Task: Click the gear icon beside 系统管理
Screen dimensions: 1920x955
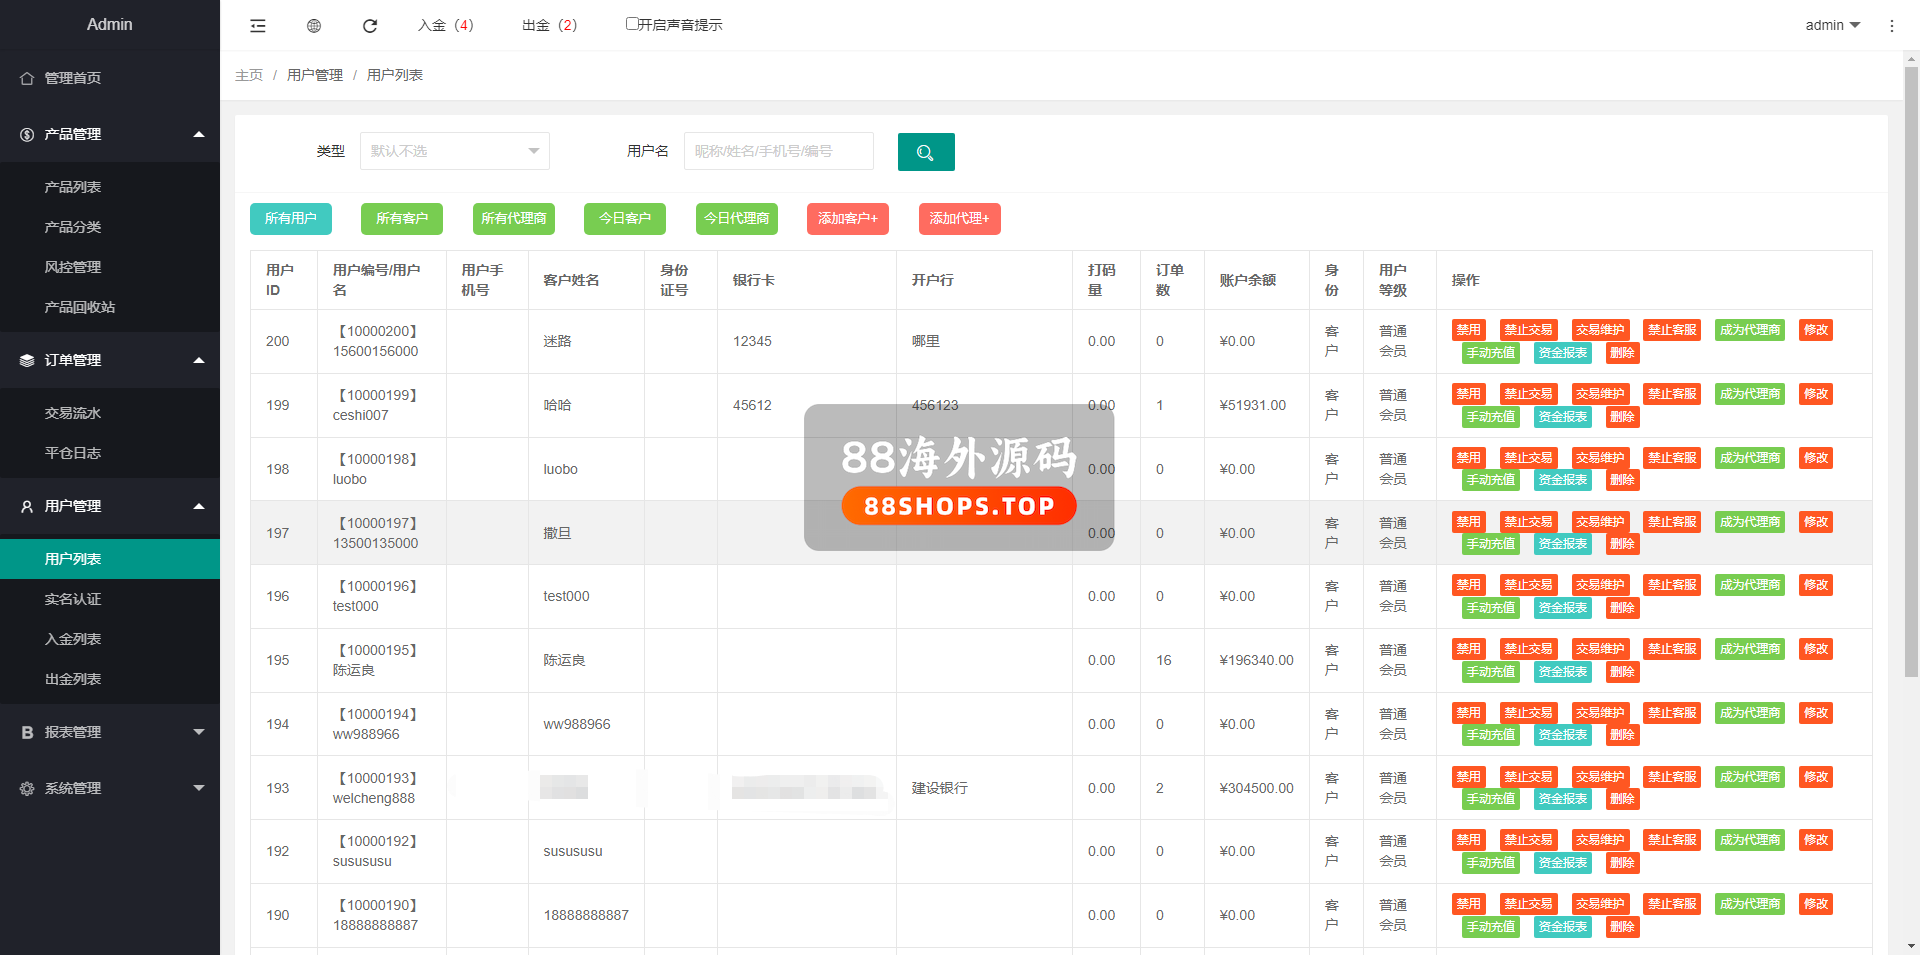Action: pyautogui.click(x=27, y=788)
